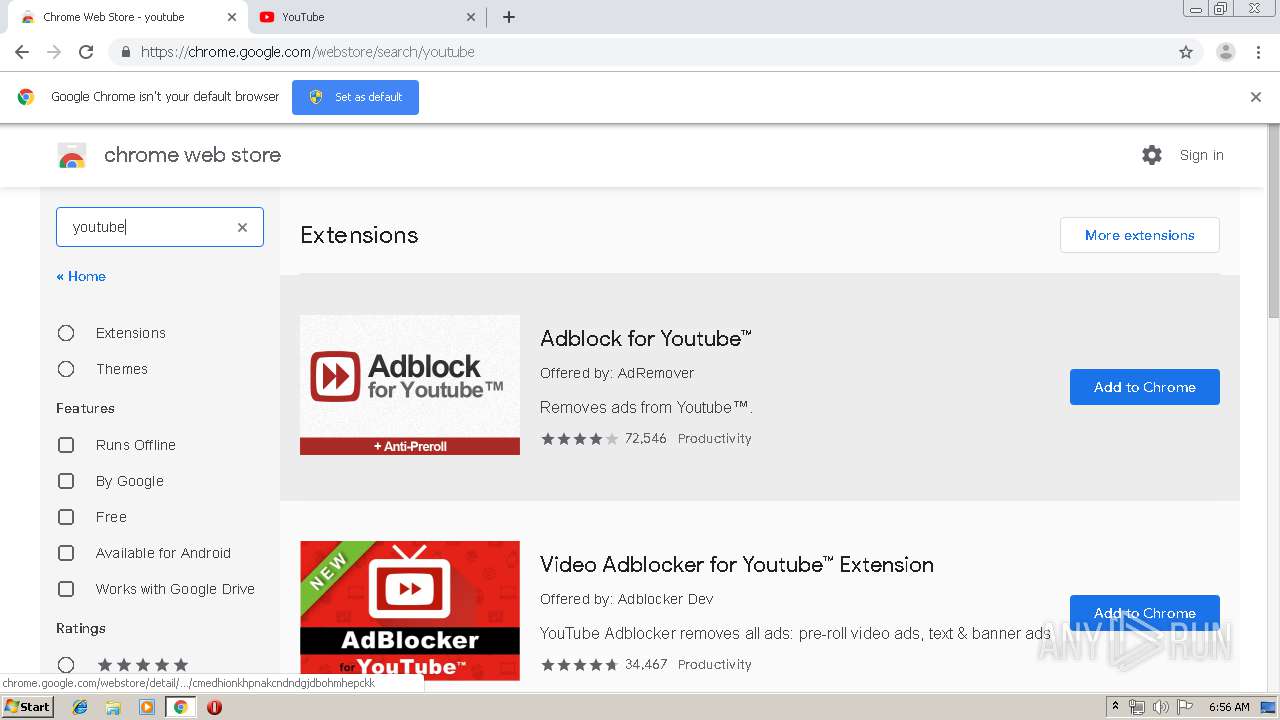Screen dimensions: 1280x720
Task: Click the Chrome taskbar icon
Action: coord(181,707)
